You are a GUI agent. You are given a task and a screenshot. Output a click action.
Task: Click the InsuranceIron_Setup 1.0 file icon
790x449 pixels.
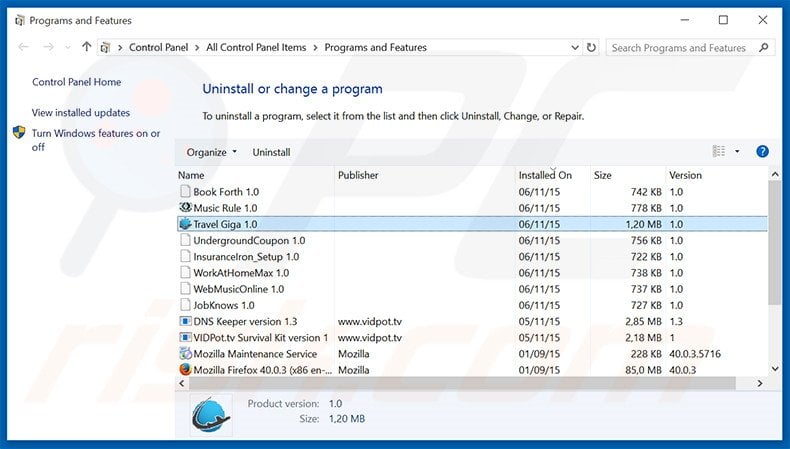pos(185,256)
